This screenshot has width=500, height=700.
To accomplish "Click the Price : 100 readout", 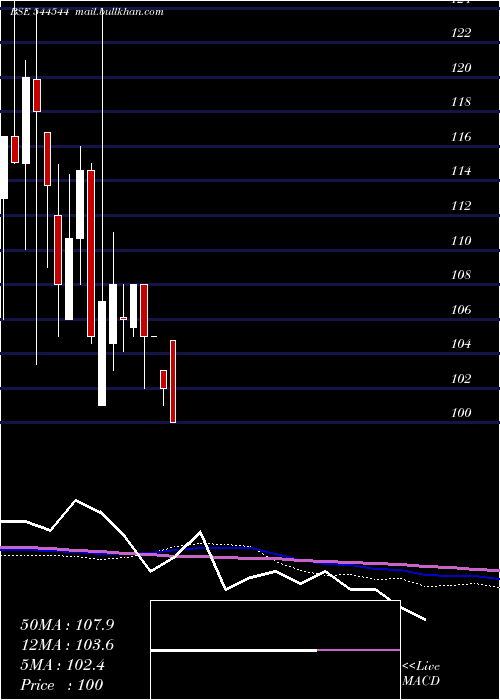I will tap(62, 685).
